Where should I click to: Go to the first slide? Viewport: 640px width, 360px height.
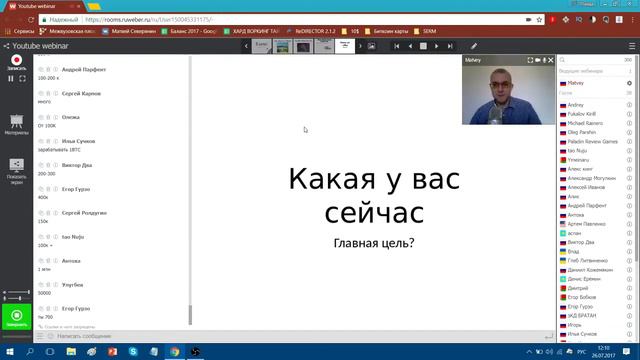pos(397,46)
